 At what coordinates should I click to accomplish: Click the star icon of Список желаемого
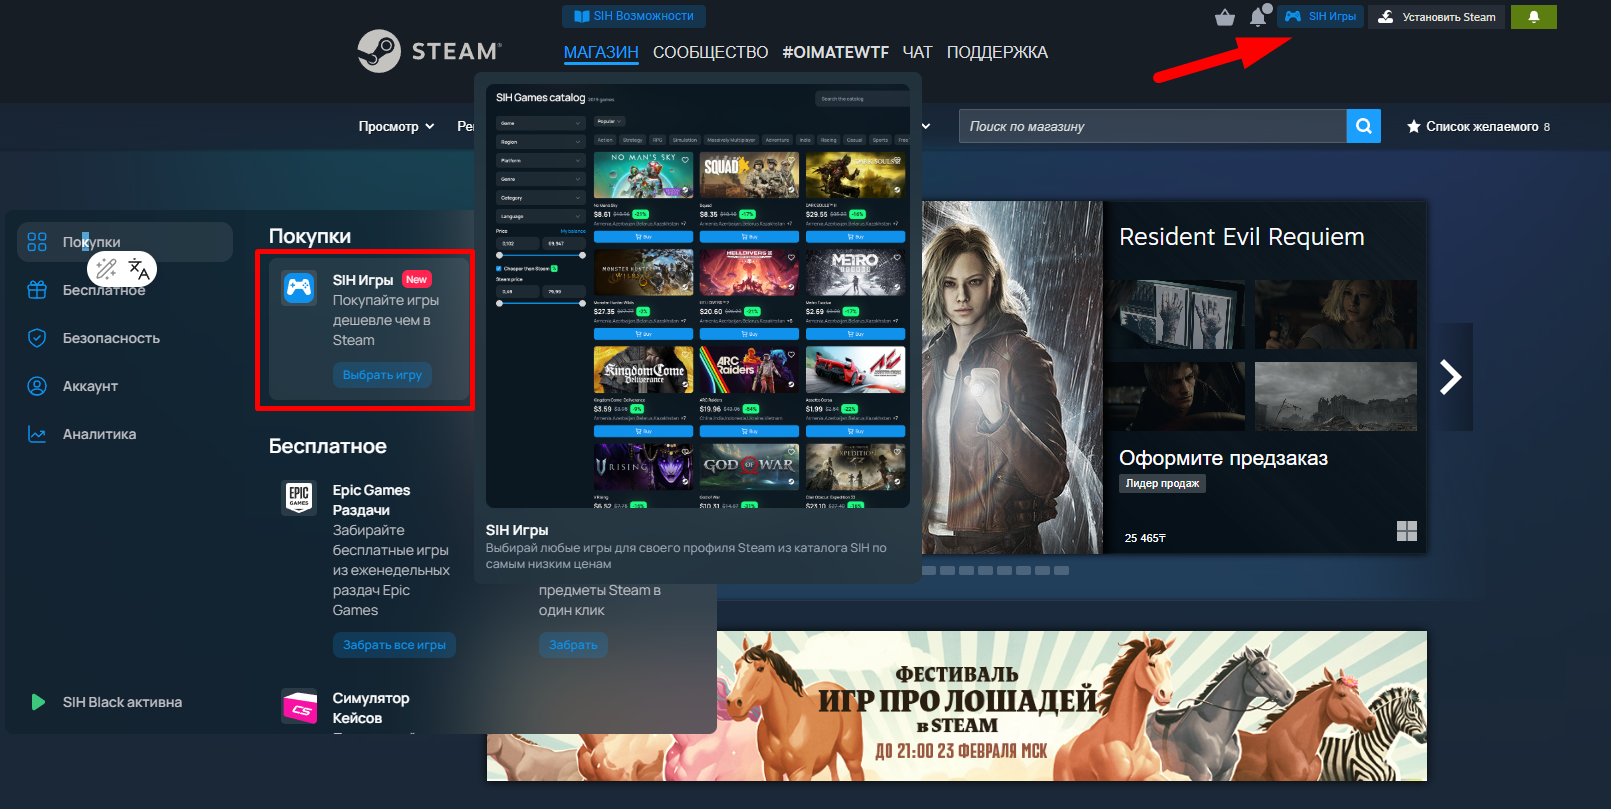[x=1414, y=127]
